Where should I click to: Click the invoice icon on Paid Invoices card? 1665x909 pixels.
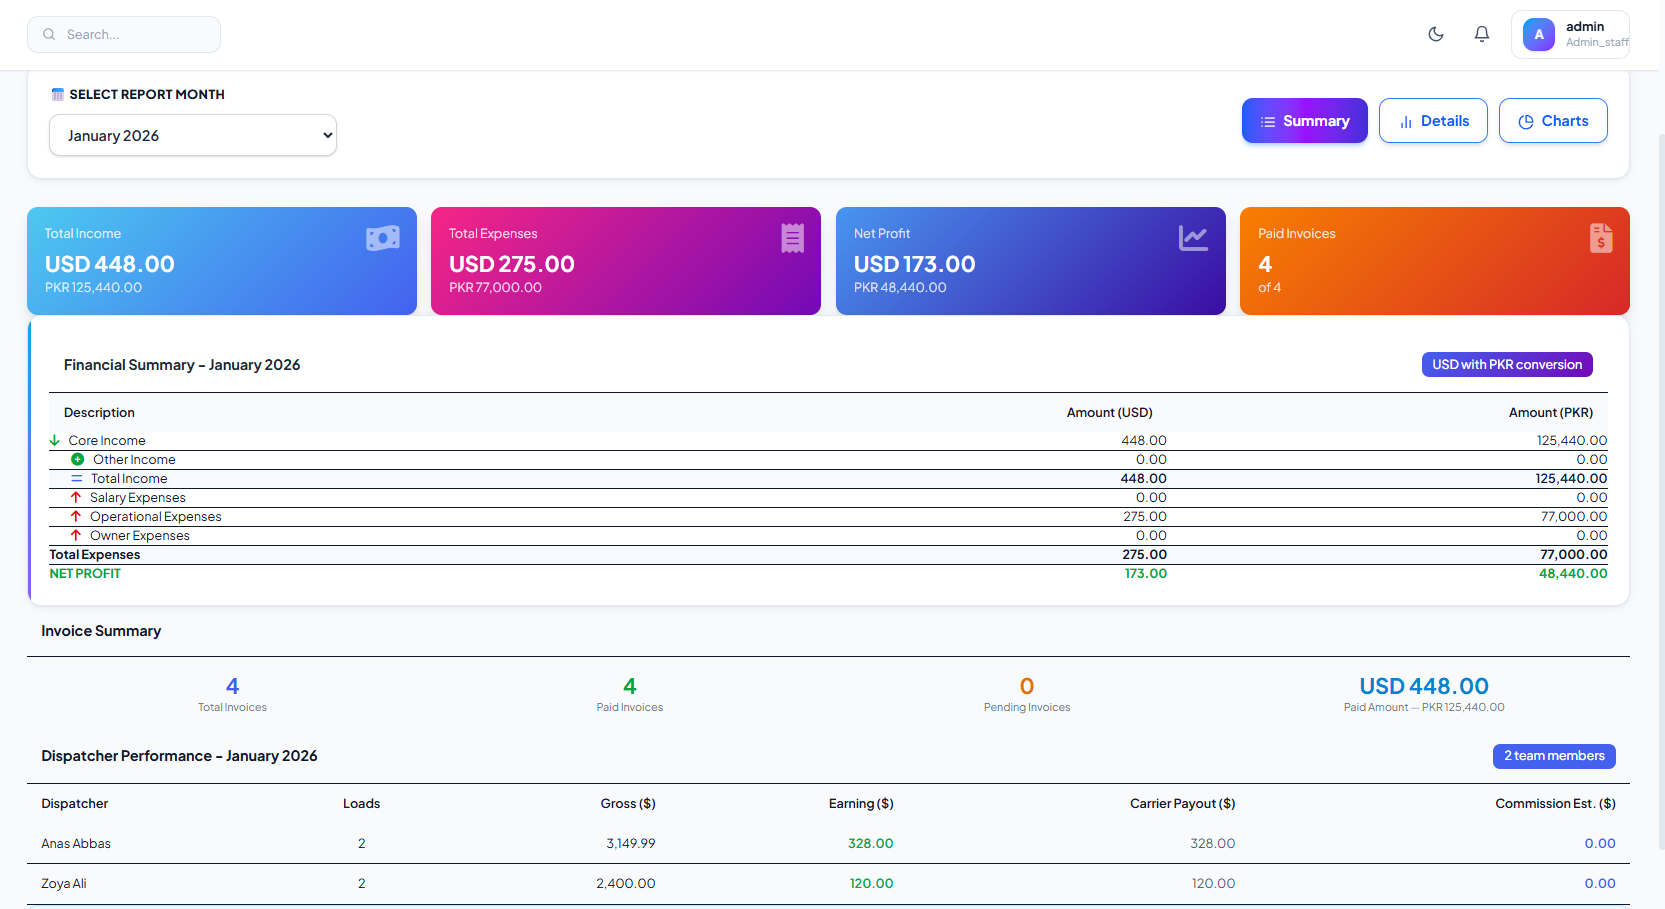1600,238
